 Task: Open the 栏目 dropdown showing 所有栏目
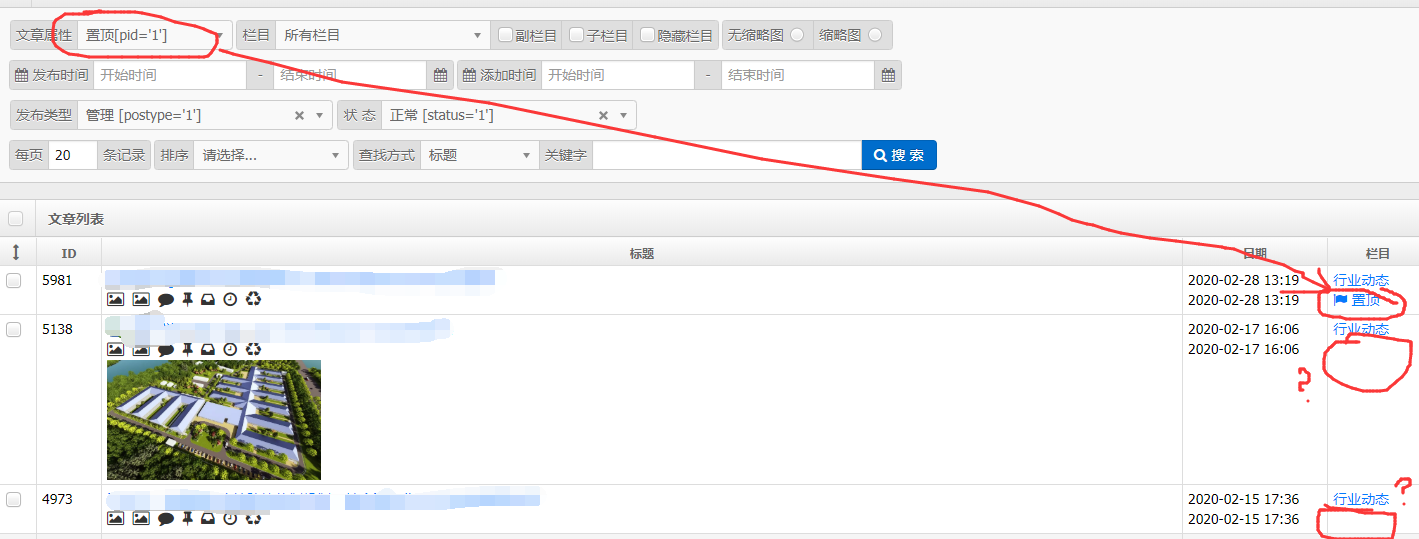tap(383, 35)
